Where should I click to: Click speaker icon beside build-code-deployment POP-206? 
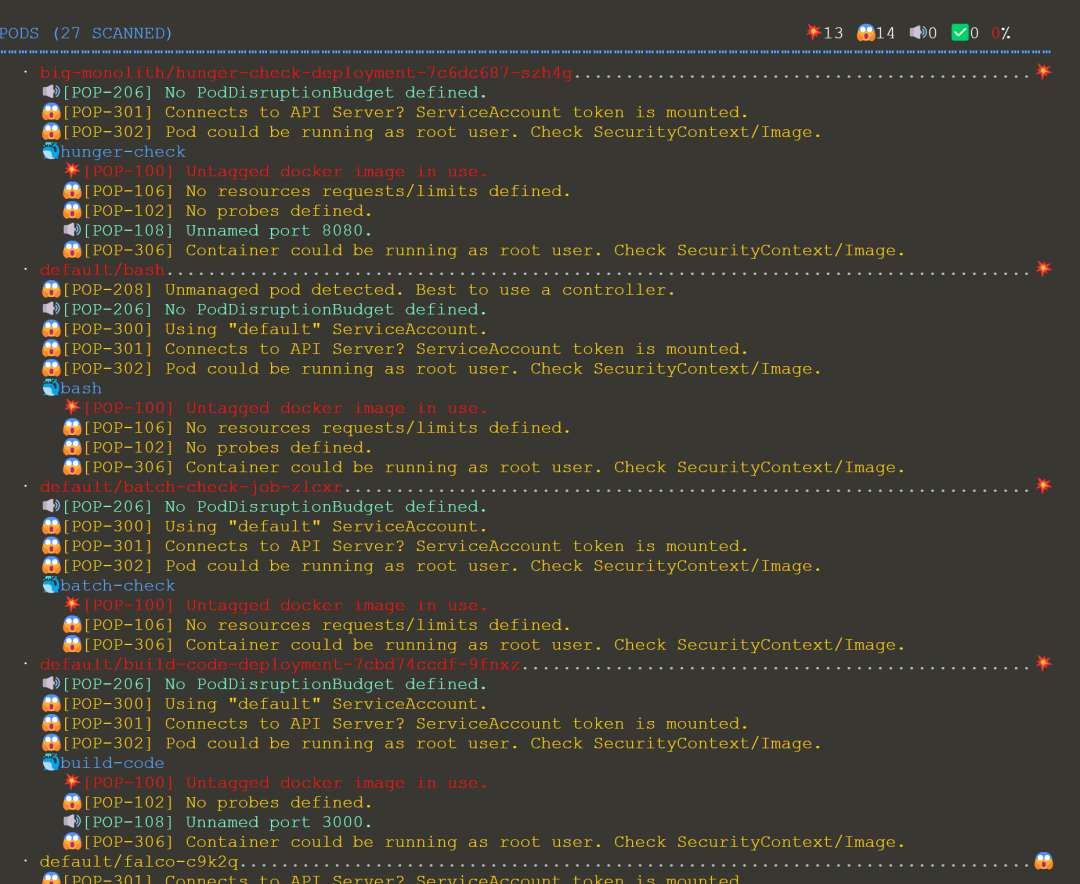coord(51,683)
